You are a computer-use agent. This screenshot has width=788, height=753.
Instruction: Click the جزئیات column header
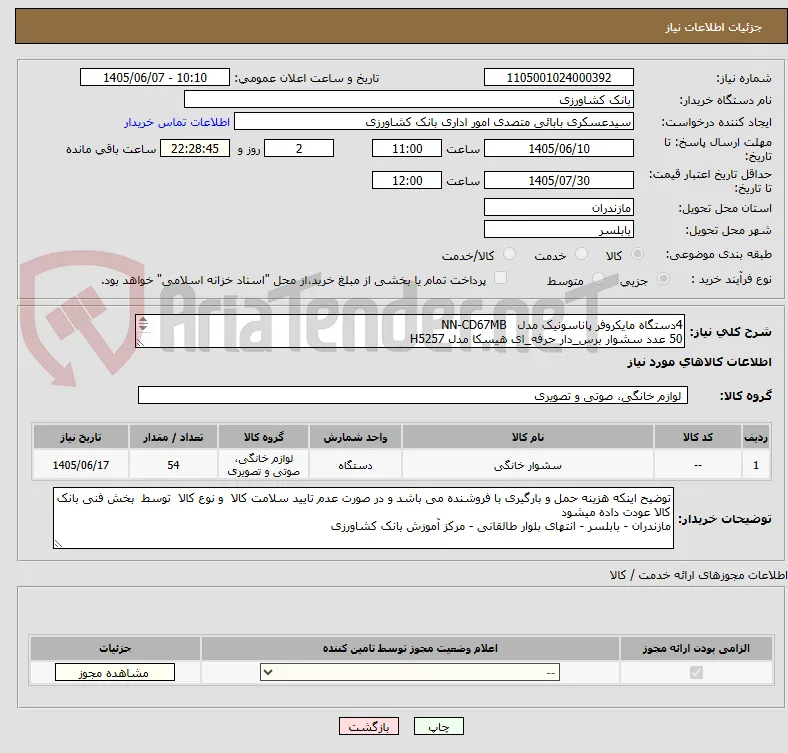[115, 648]
